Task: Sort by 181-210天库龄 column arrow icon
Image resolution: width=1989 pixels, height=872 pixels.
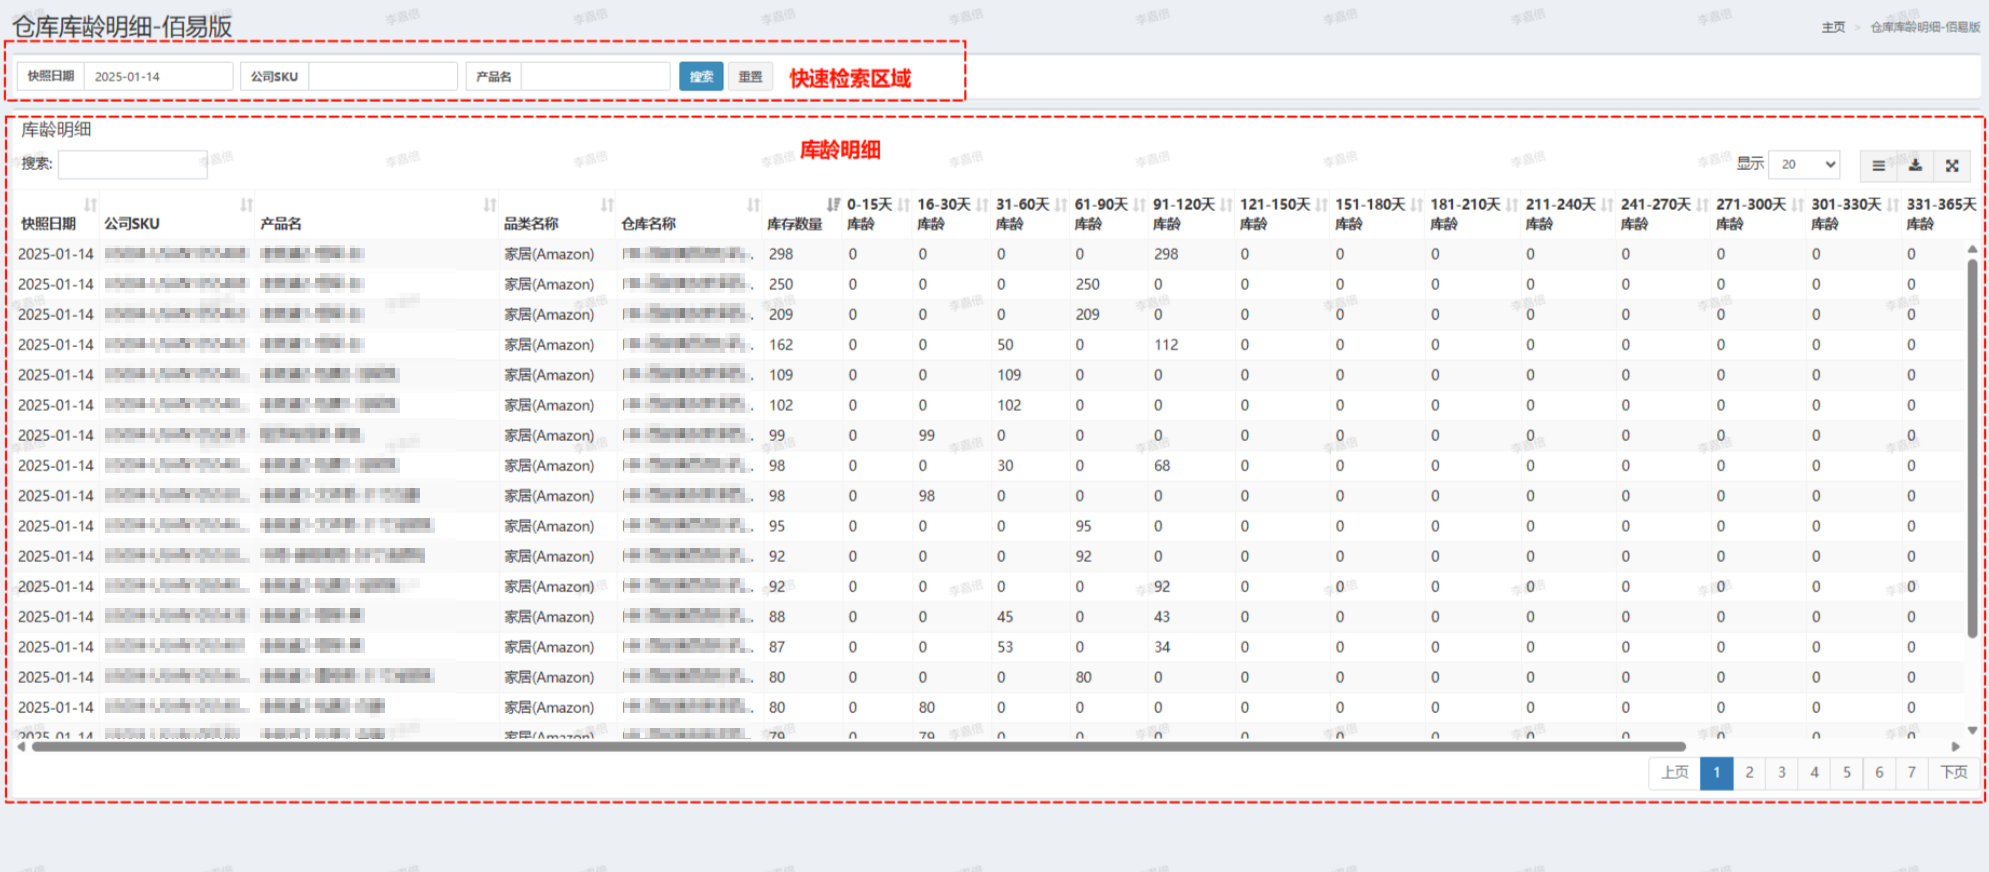Action: [x=1511, y=204]
